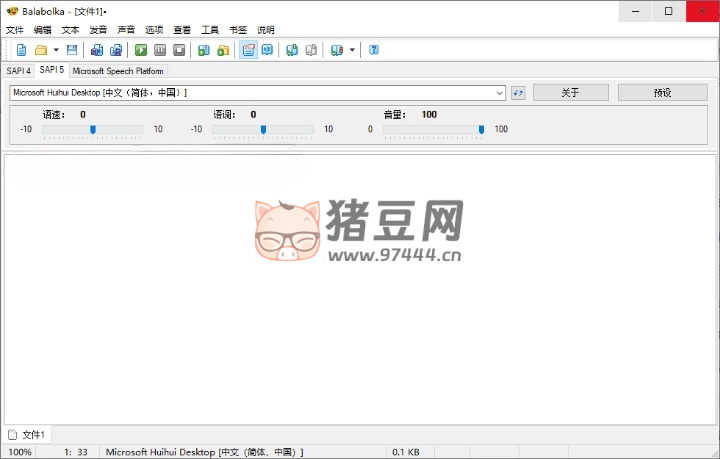Click the blue Help question mark icon

pos(374,50)
